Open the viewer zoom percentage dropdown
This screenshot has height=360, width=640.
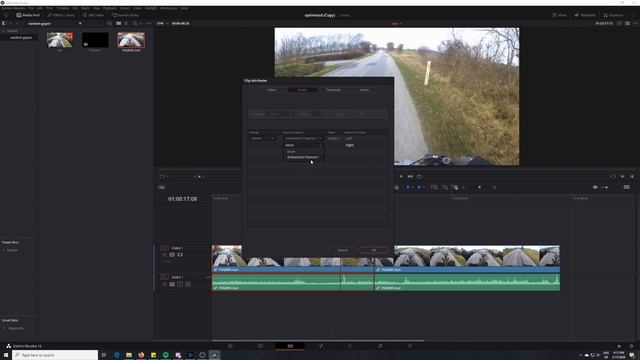(x=162, y=23)
